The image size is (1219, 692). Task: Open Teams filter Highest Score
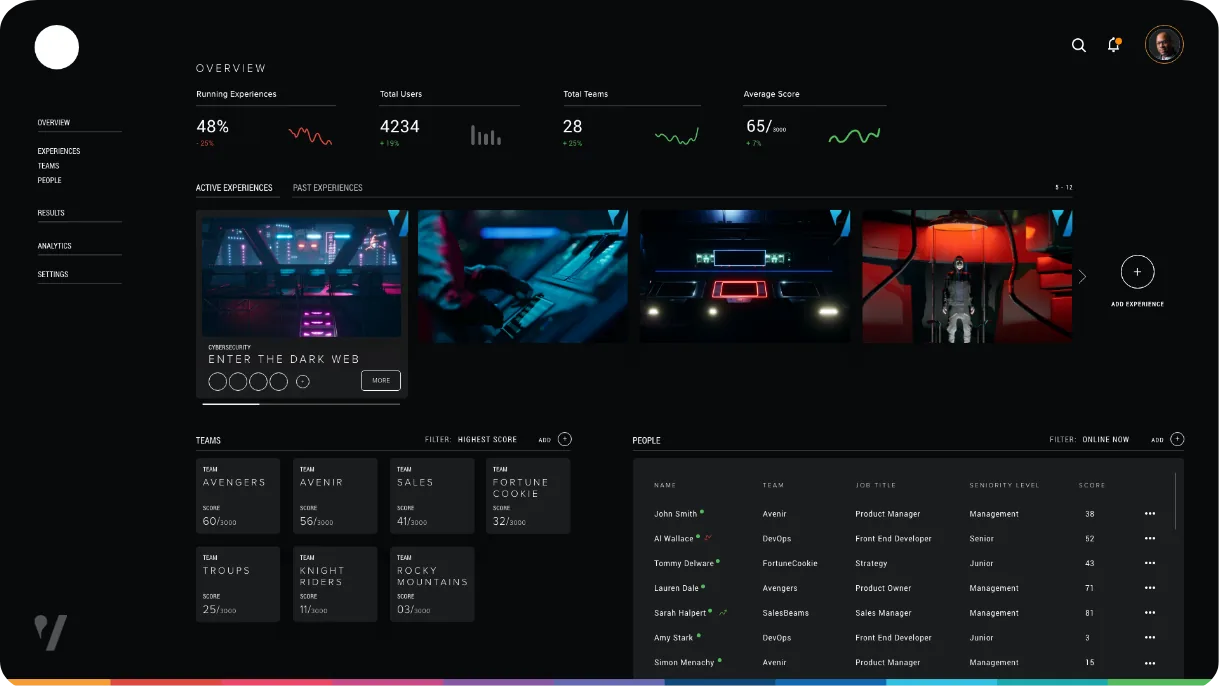487,440
